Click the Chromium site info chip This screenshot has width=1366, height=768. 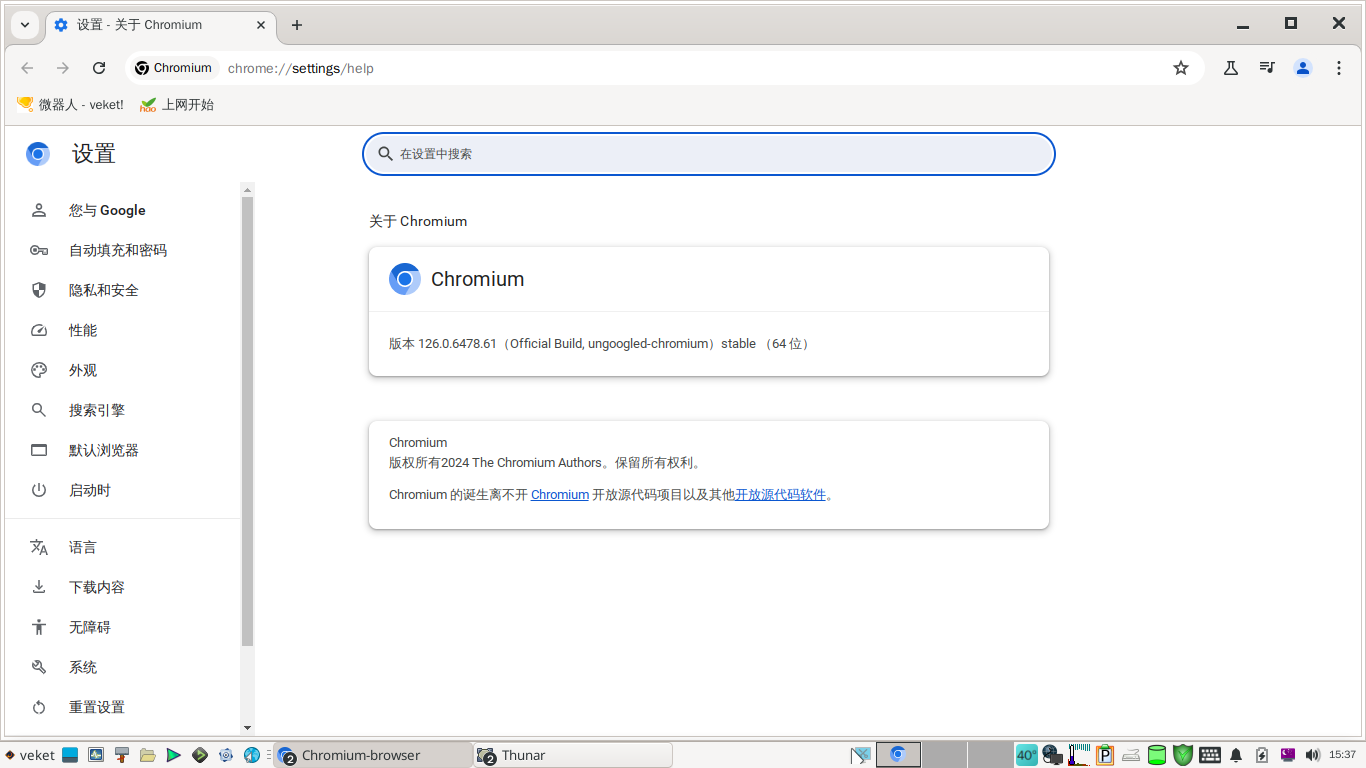(174, 68)
